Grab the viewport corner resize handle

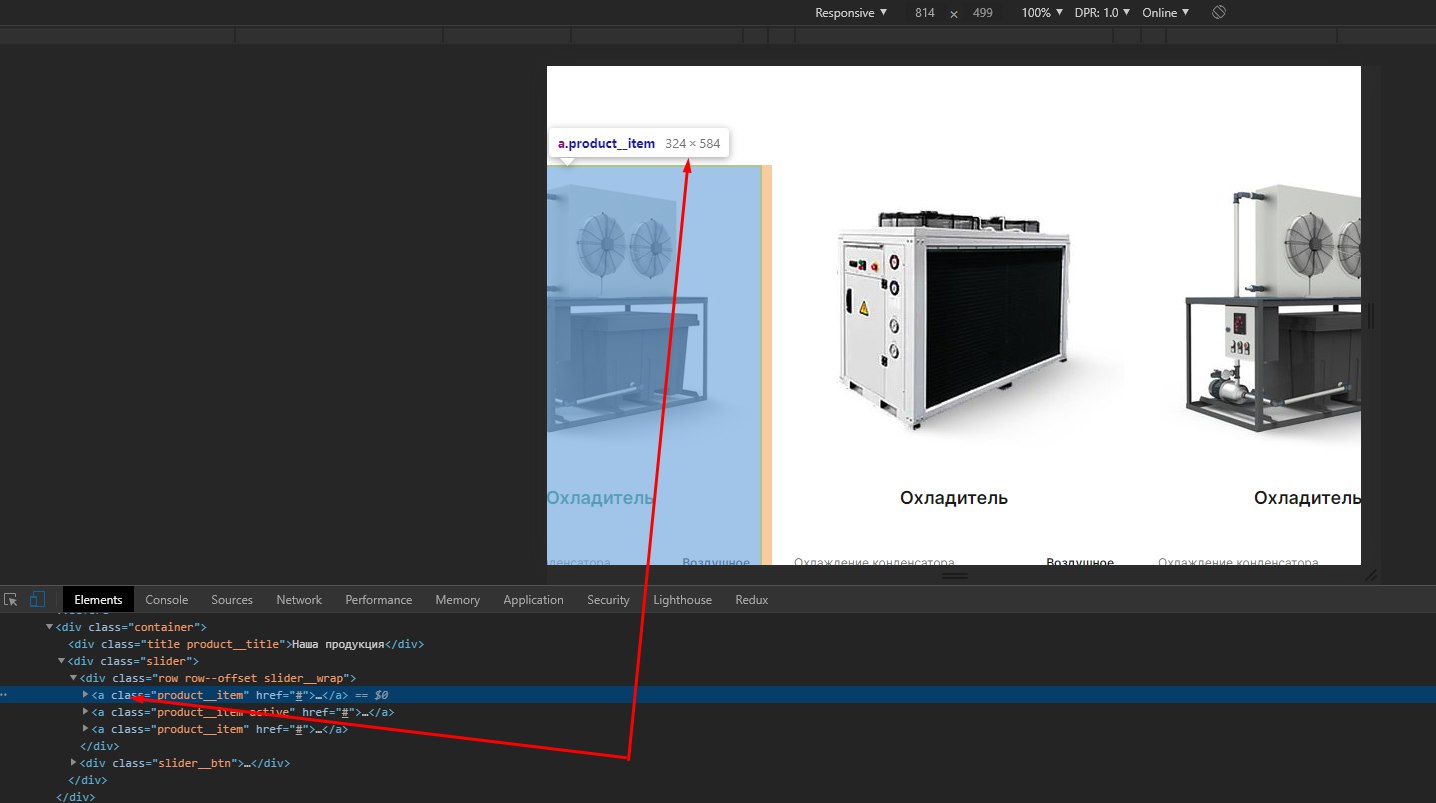tap(1371, 575)
